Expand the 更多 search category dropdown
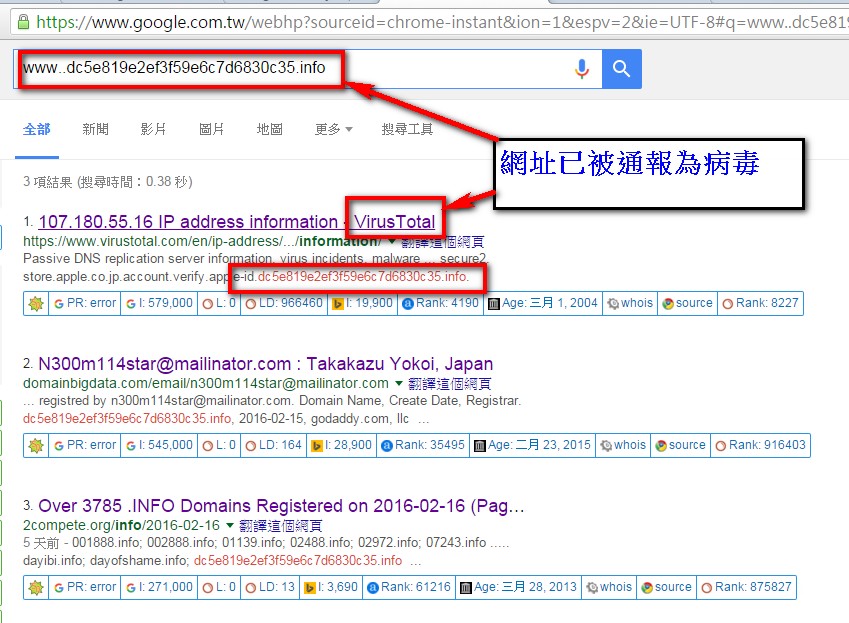This screenshot has width=849, height=623. coord(334,129)
